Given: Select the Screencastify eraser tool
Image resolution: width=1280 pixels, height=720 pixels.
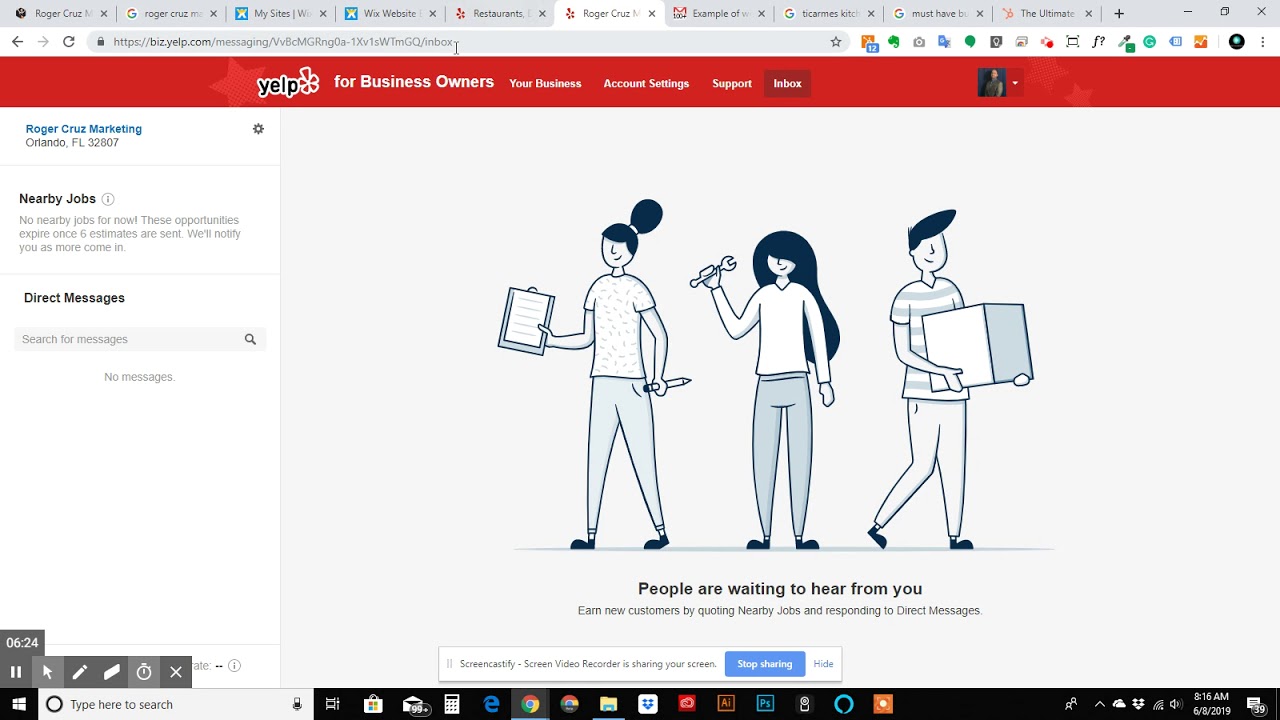Looking at the screenshot, I should (111, 672).
